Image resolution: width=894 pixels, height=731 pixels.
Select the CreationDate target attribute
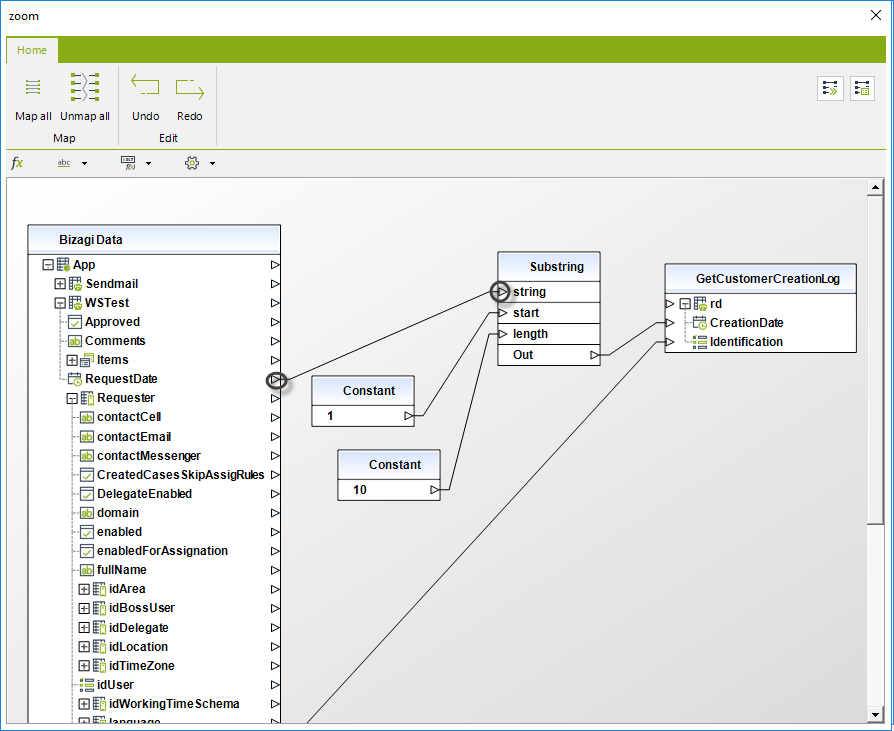click(x=746, y=323)
